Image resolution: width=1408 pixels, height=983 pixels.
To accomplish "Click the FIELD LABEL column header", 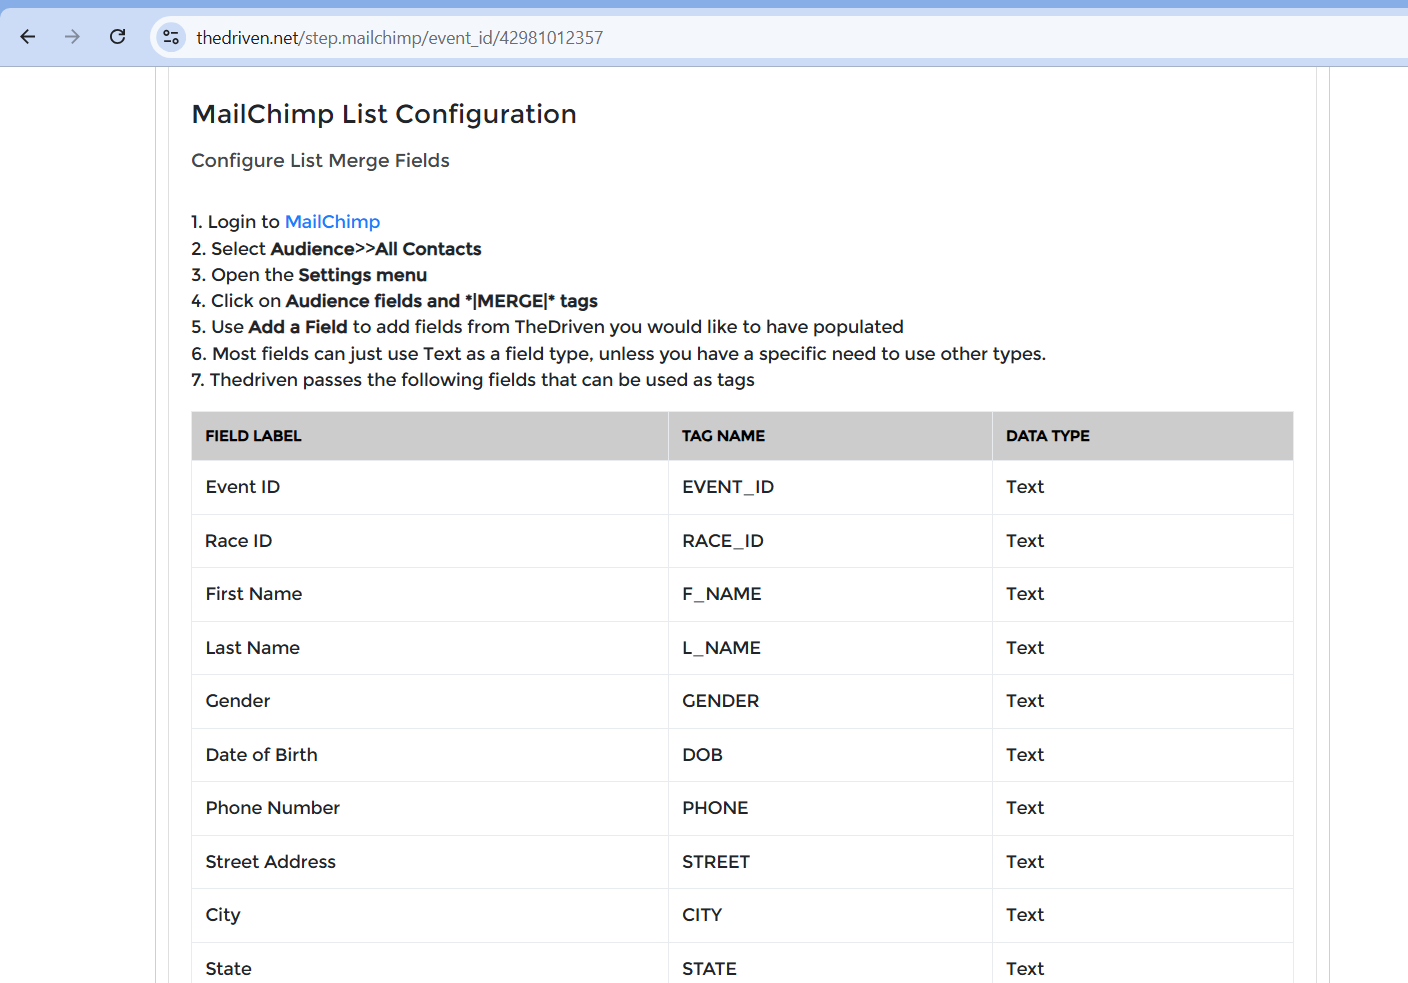I will pos(430,436).
